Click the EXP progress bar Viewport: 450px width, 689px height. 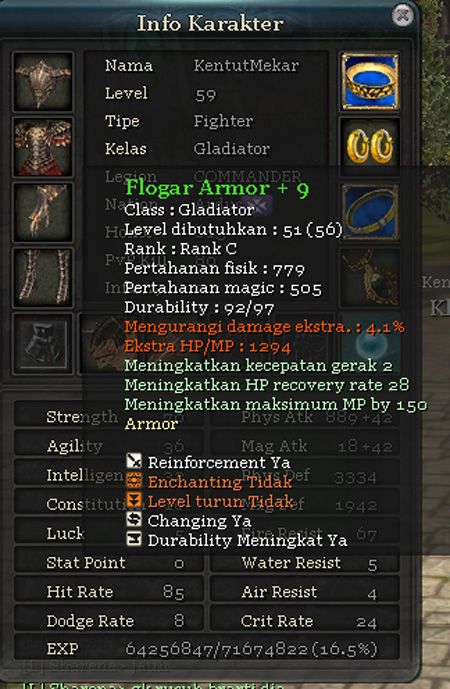coord(207,649)
